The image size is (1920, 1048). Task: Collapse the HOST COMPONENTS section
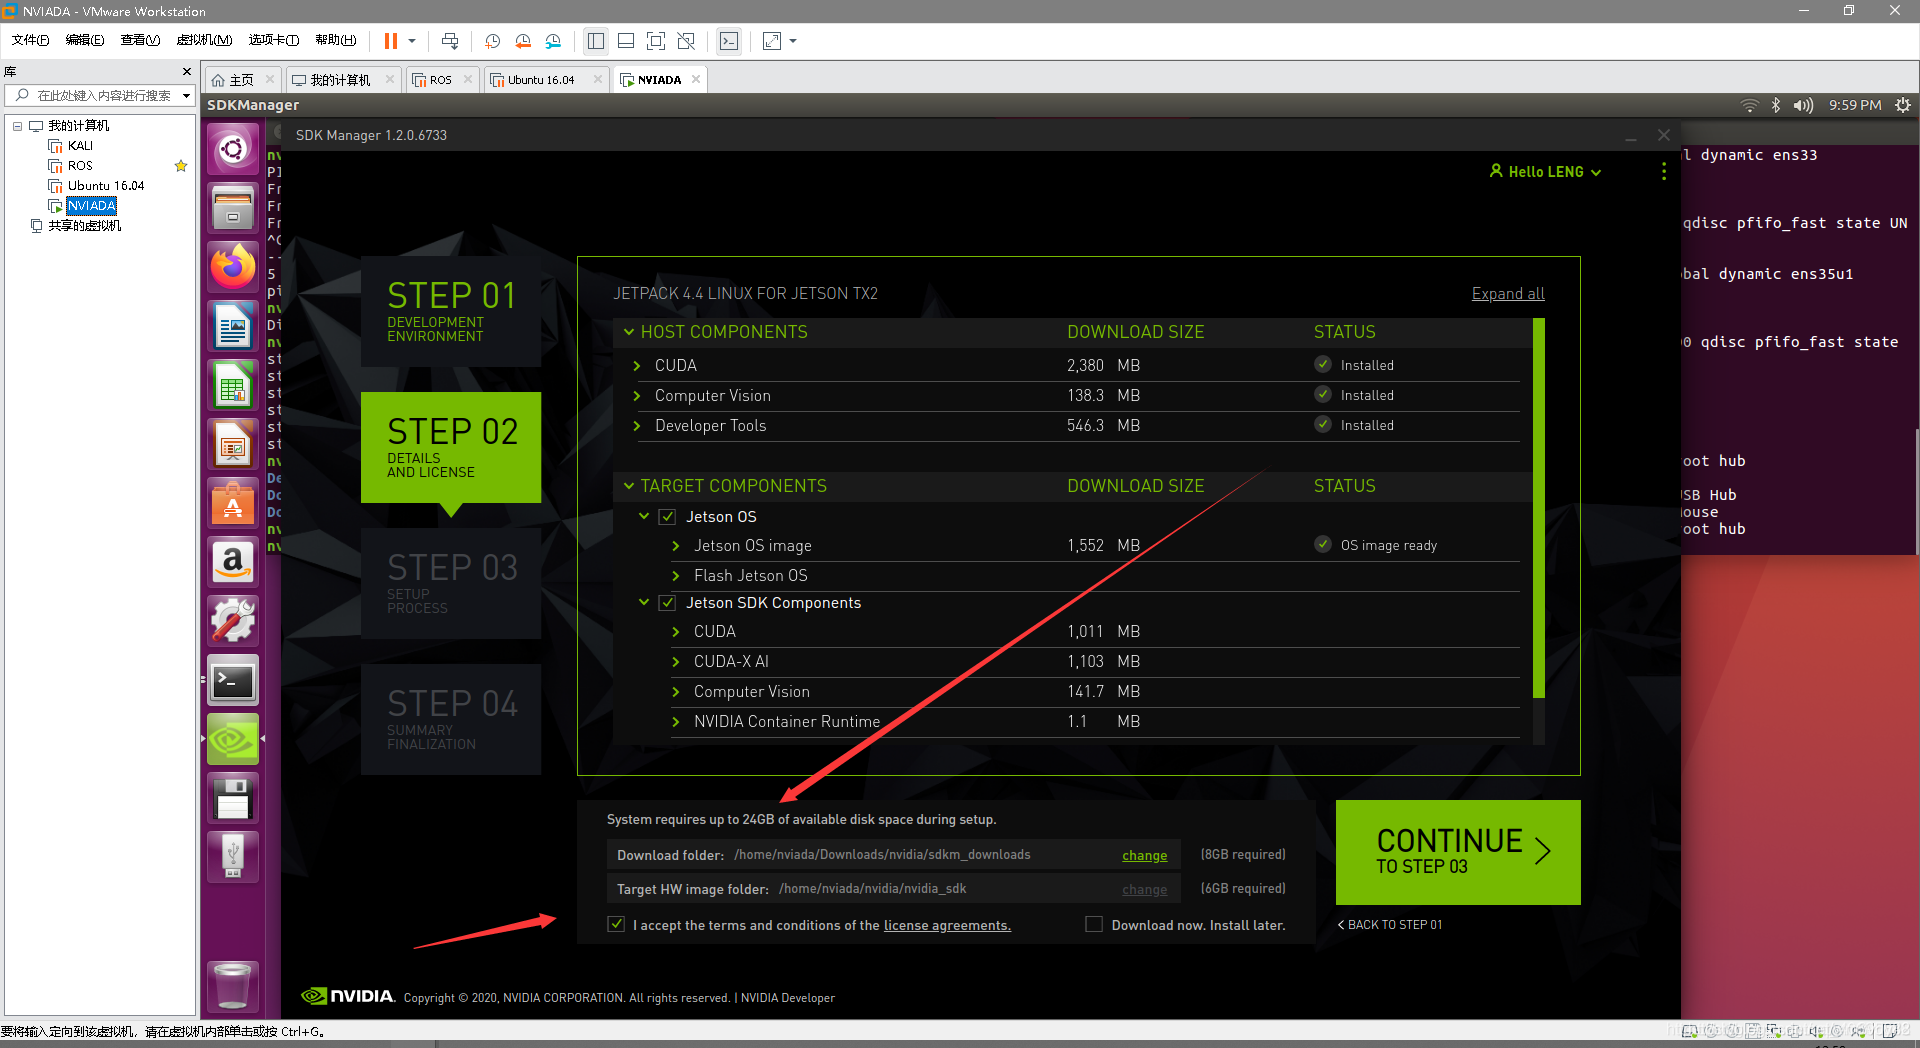coord(629,331)
